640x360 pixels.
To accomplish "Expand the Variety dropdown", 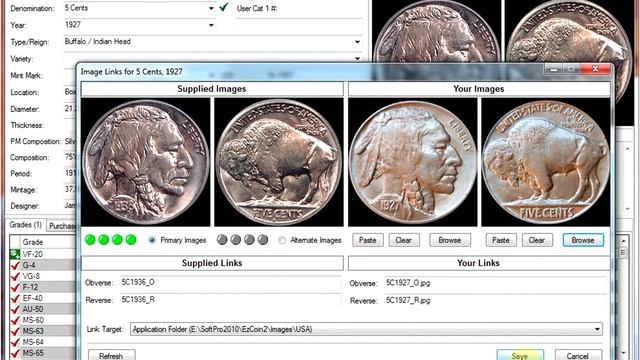I will [x=357, y=58].
